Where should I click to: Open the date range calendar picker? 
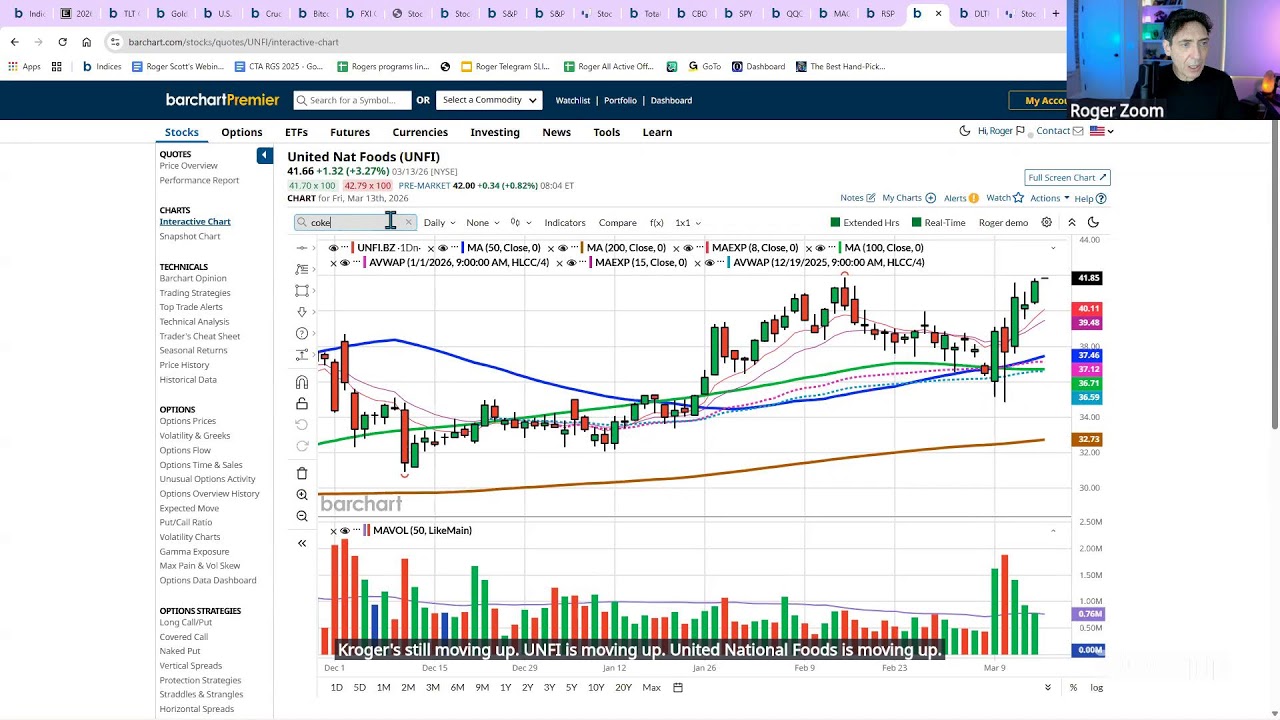678,688
